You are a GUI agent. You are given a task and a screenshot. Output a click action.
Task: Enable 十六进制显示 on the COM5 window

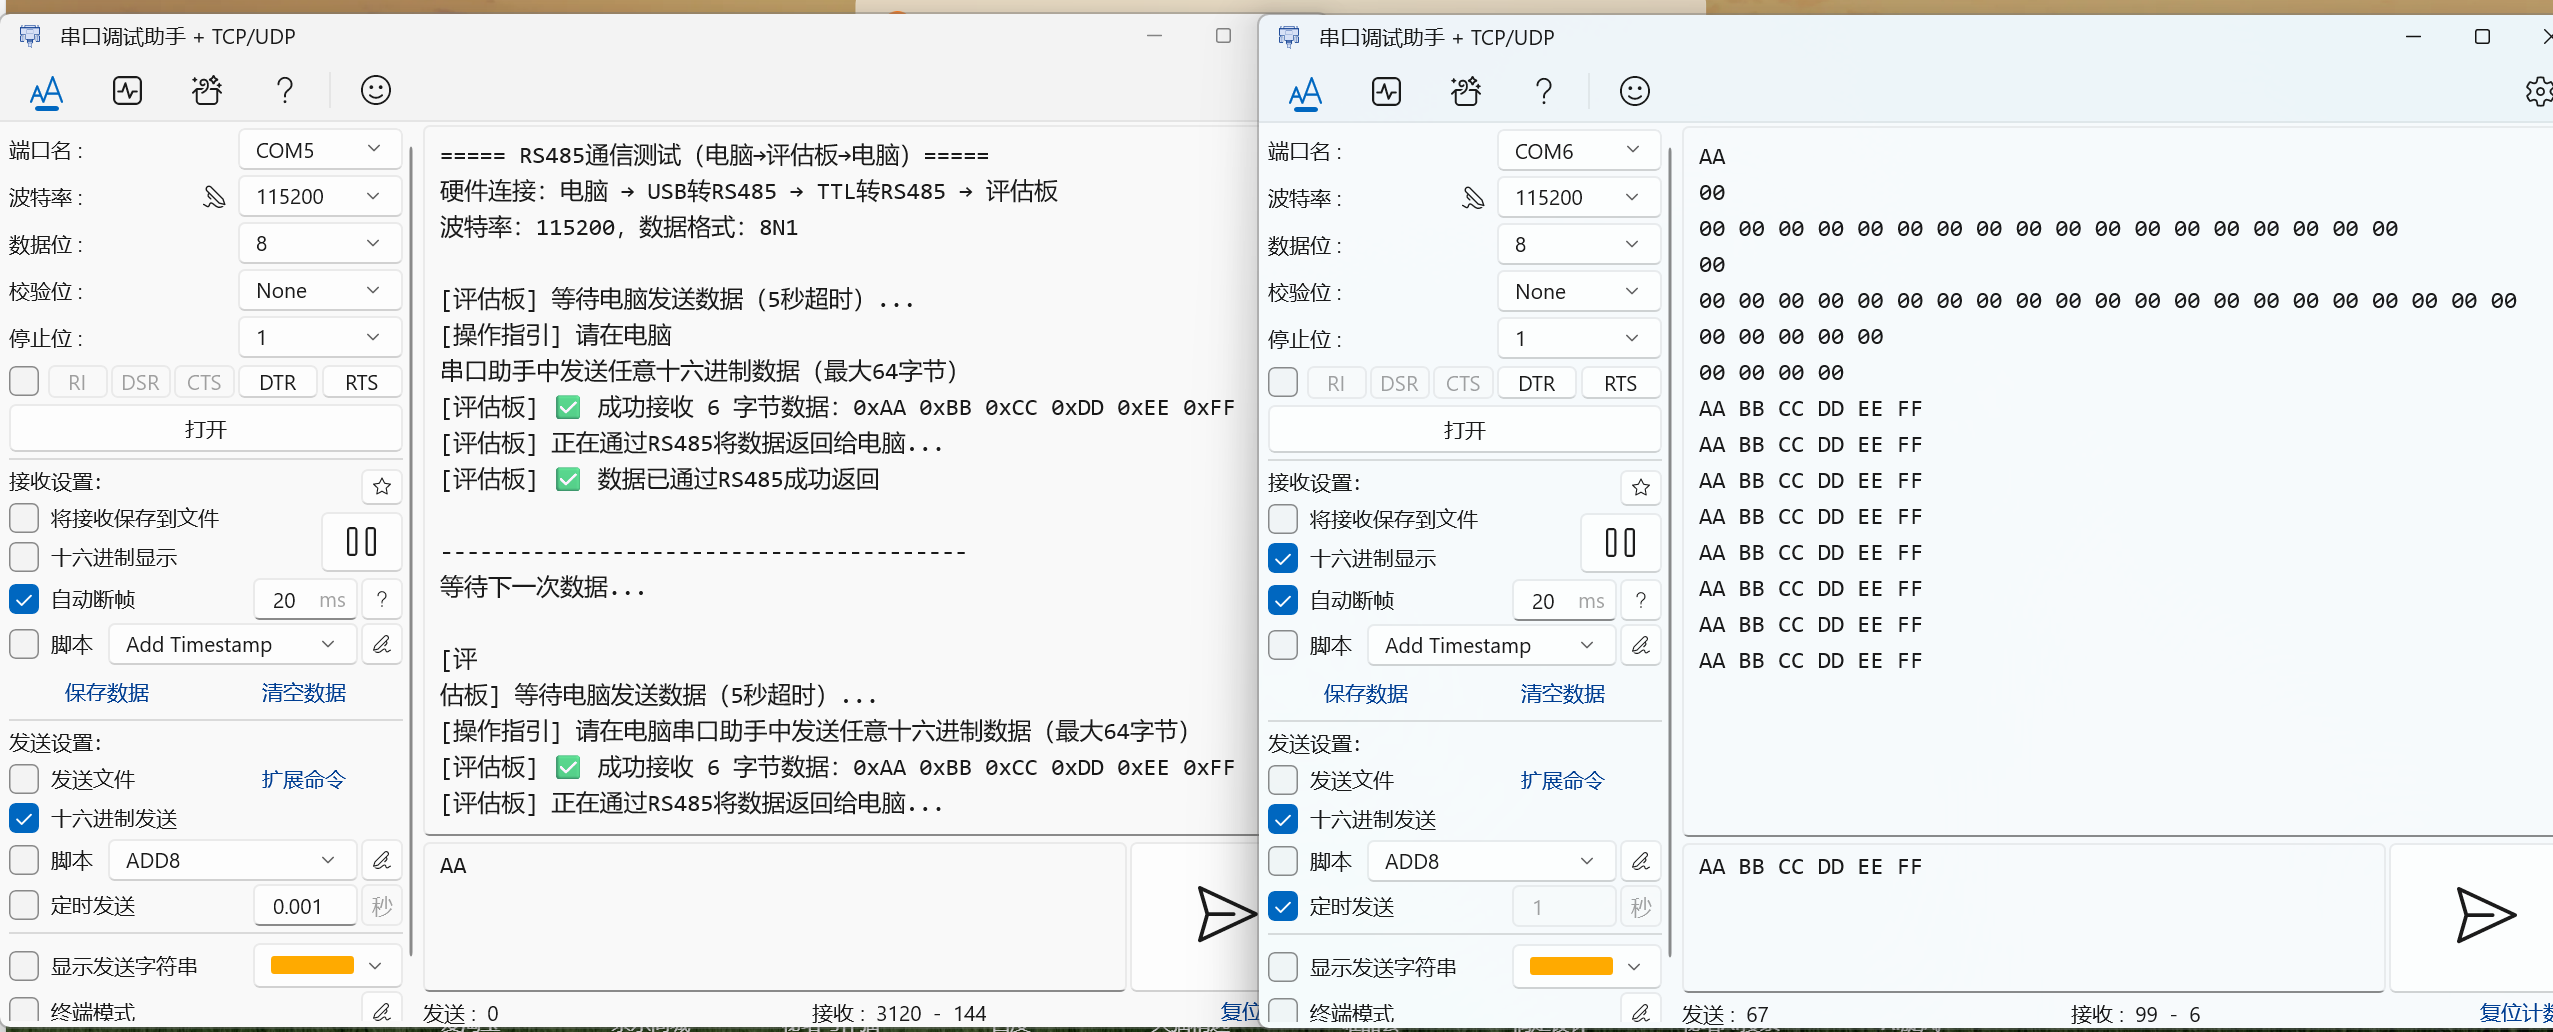(x=23, y=557)
